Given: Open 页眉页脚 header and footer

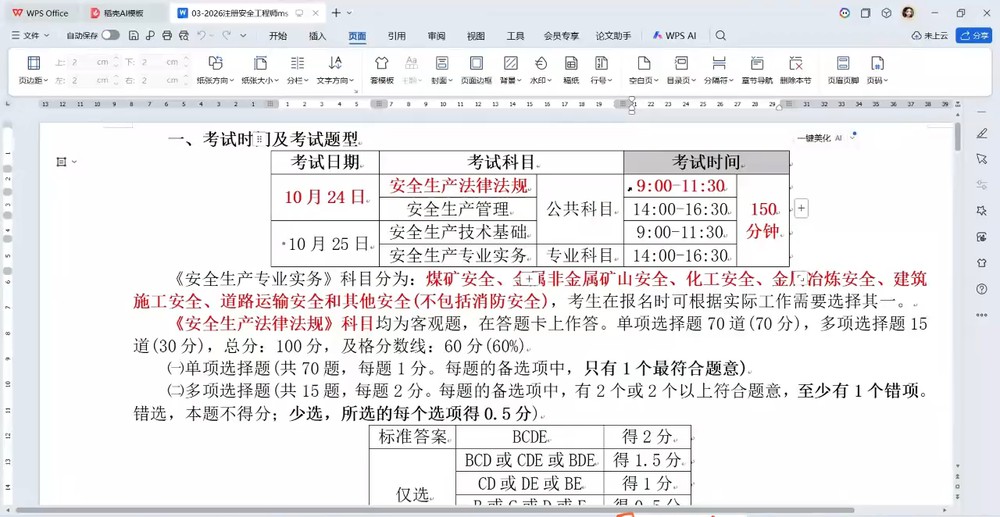Looking at the screenshot, I should pos(843,69).
